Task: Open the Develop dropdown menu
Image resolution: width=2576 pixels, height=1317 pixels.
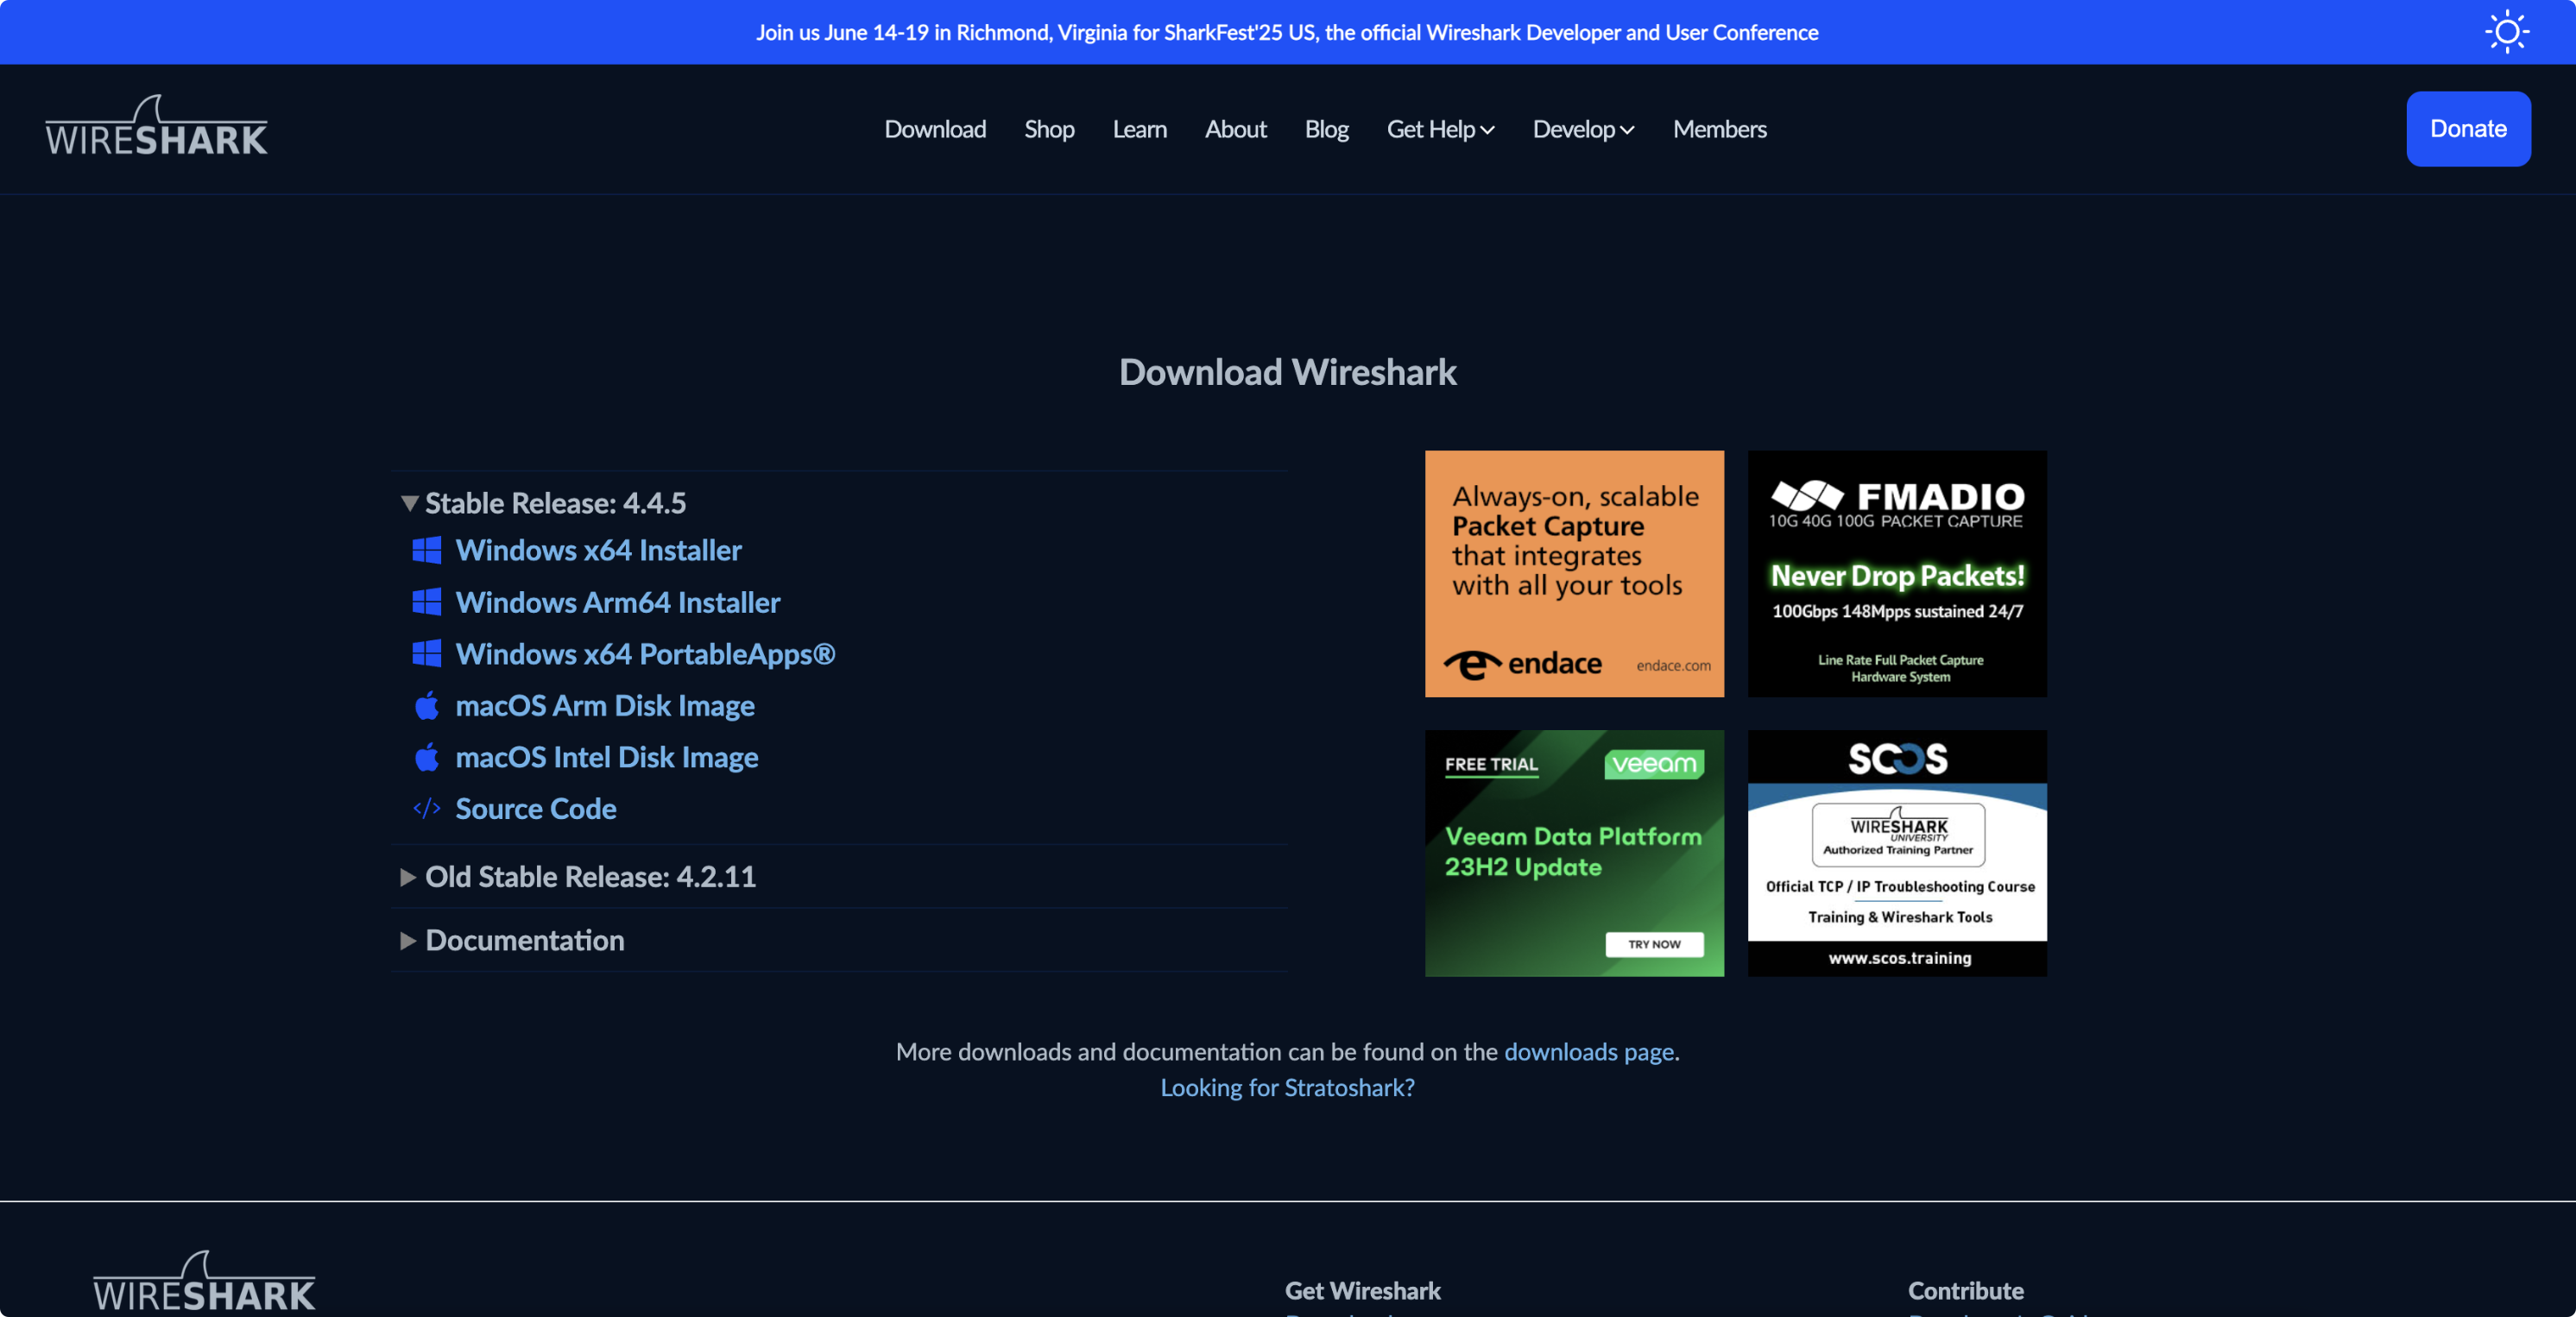Action: tap(1583, 129)
